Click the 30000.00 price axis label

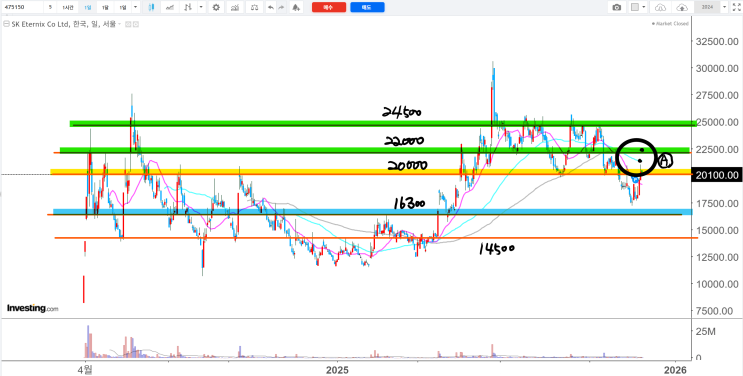(x=717, y=68)
